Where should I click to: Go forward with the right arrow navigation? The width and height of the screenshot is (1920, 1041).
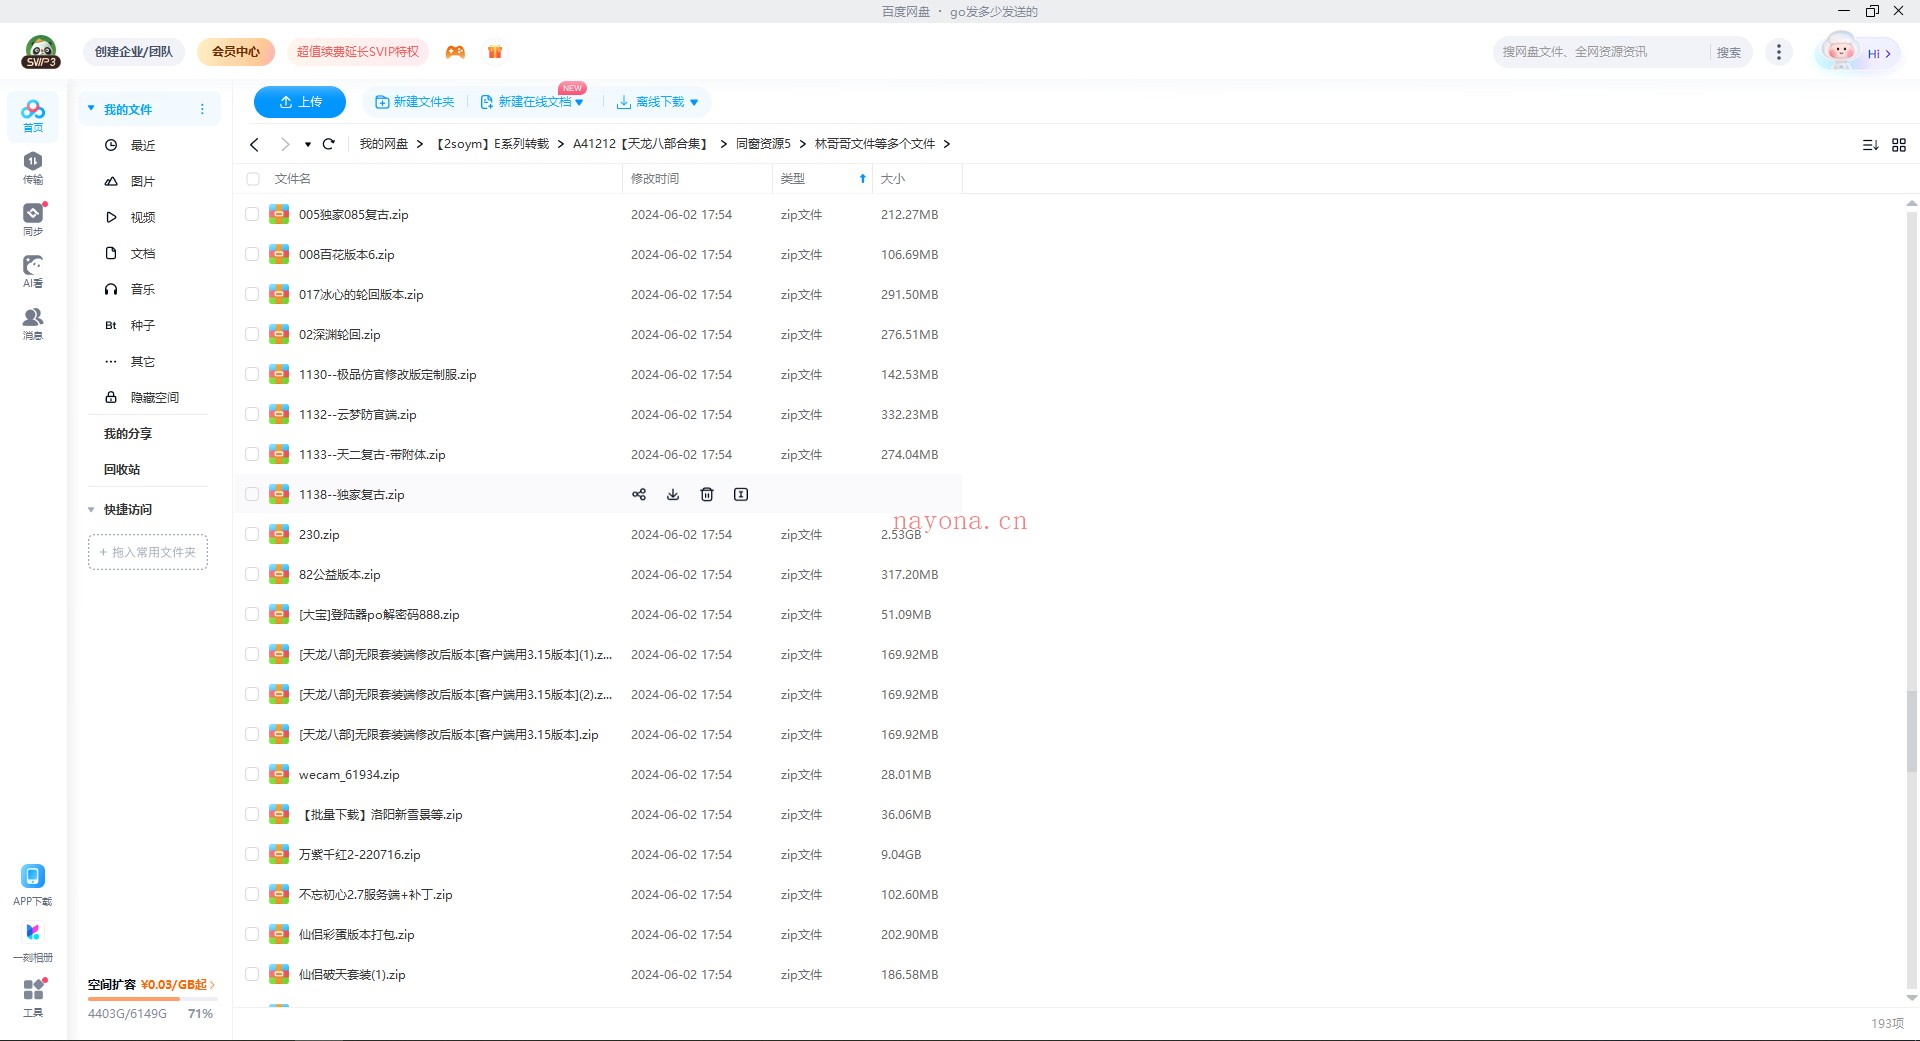click(x=285, y=144)
